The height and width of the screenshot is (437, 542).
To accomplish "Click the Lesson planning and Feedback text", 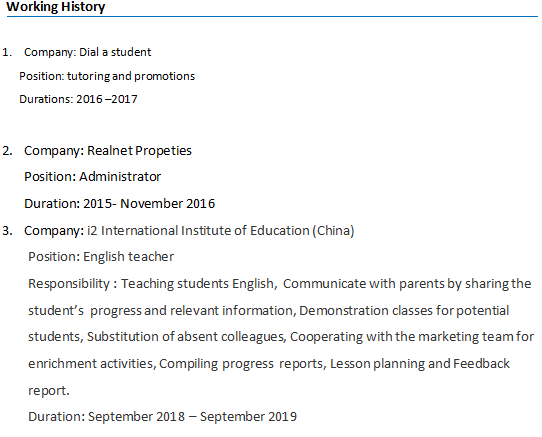I will tap(420, 364).
